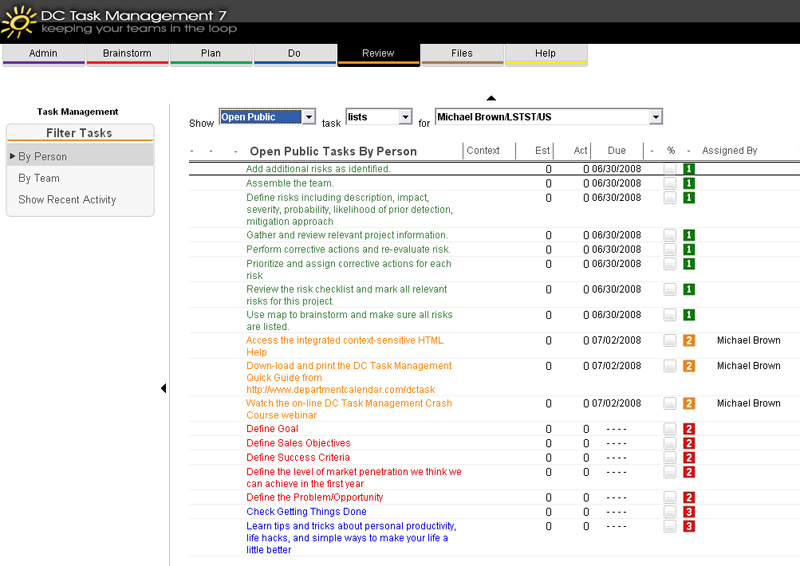Switch to the Brainstorm tab

(127, 54)
